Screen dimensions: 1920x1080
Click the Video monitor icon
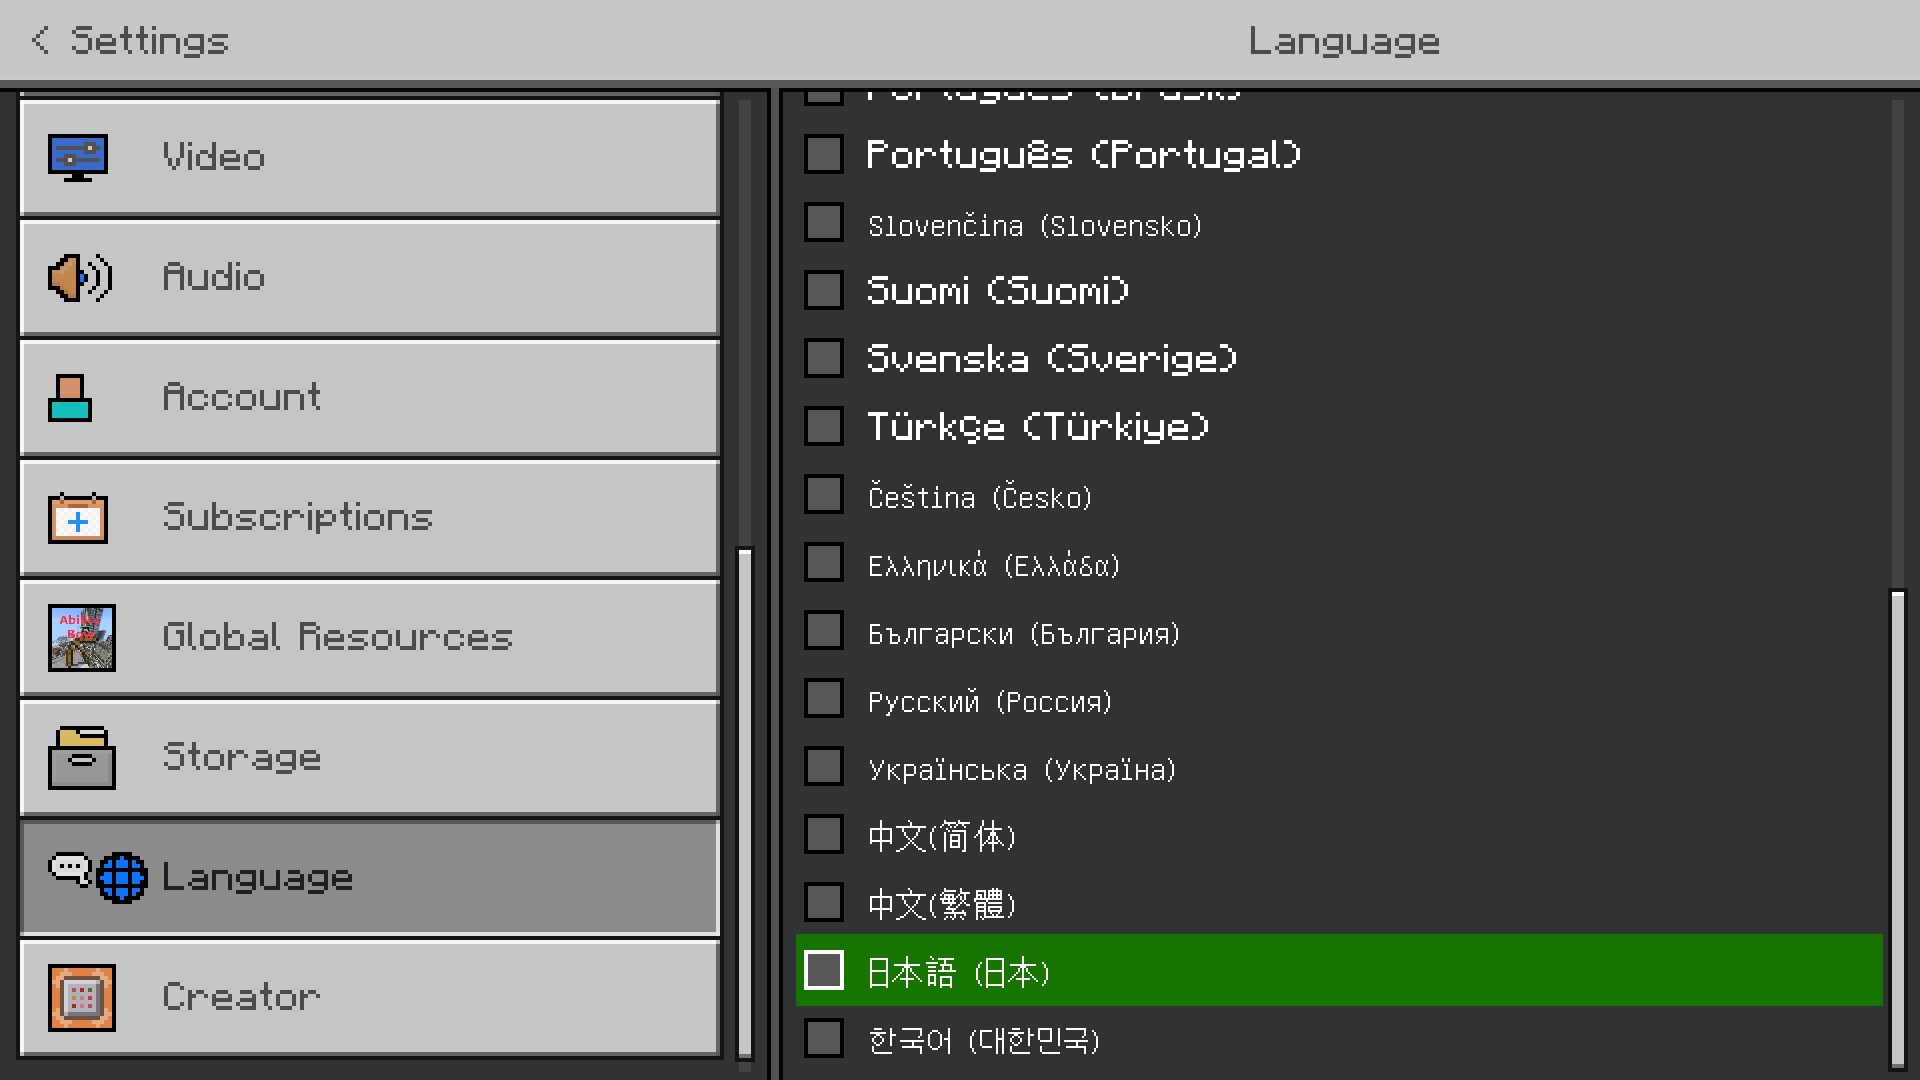[78, 157]
